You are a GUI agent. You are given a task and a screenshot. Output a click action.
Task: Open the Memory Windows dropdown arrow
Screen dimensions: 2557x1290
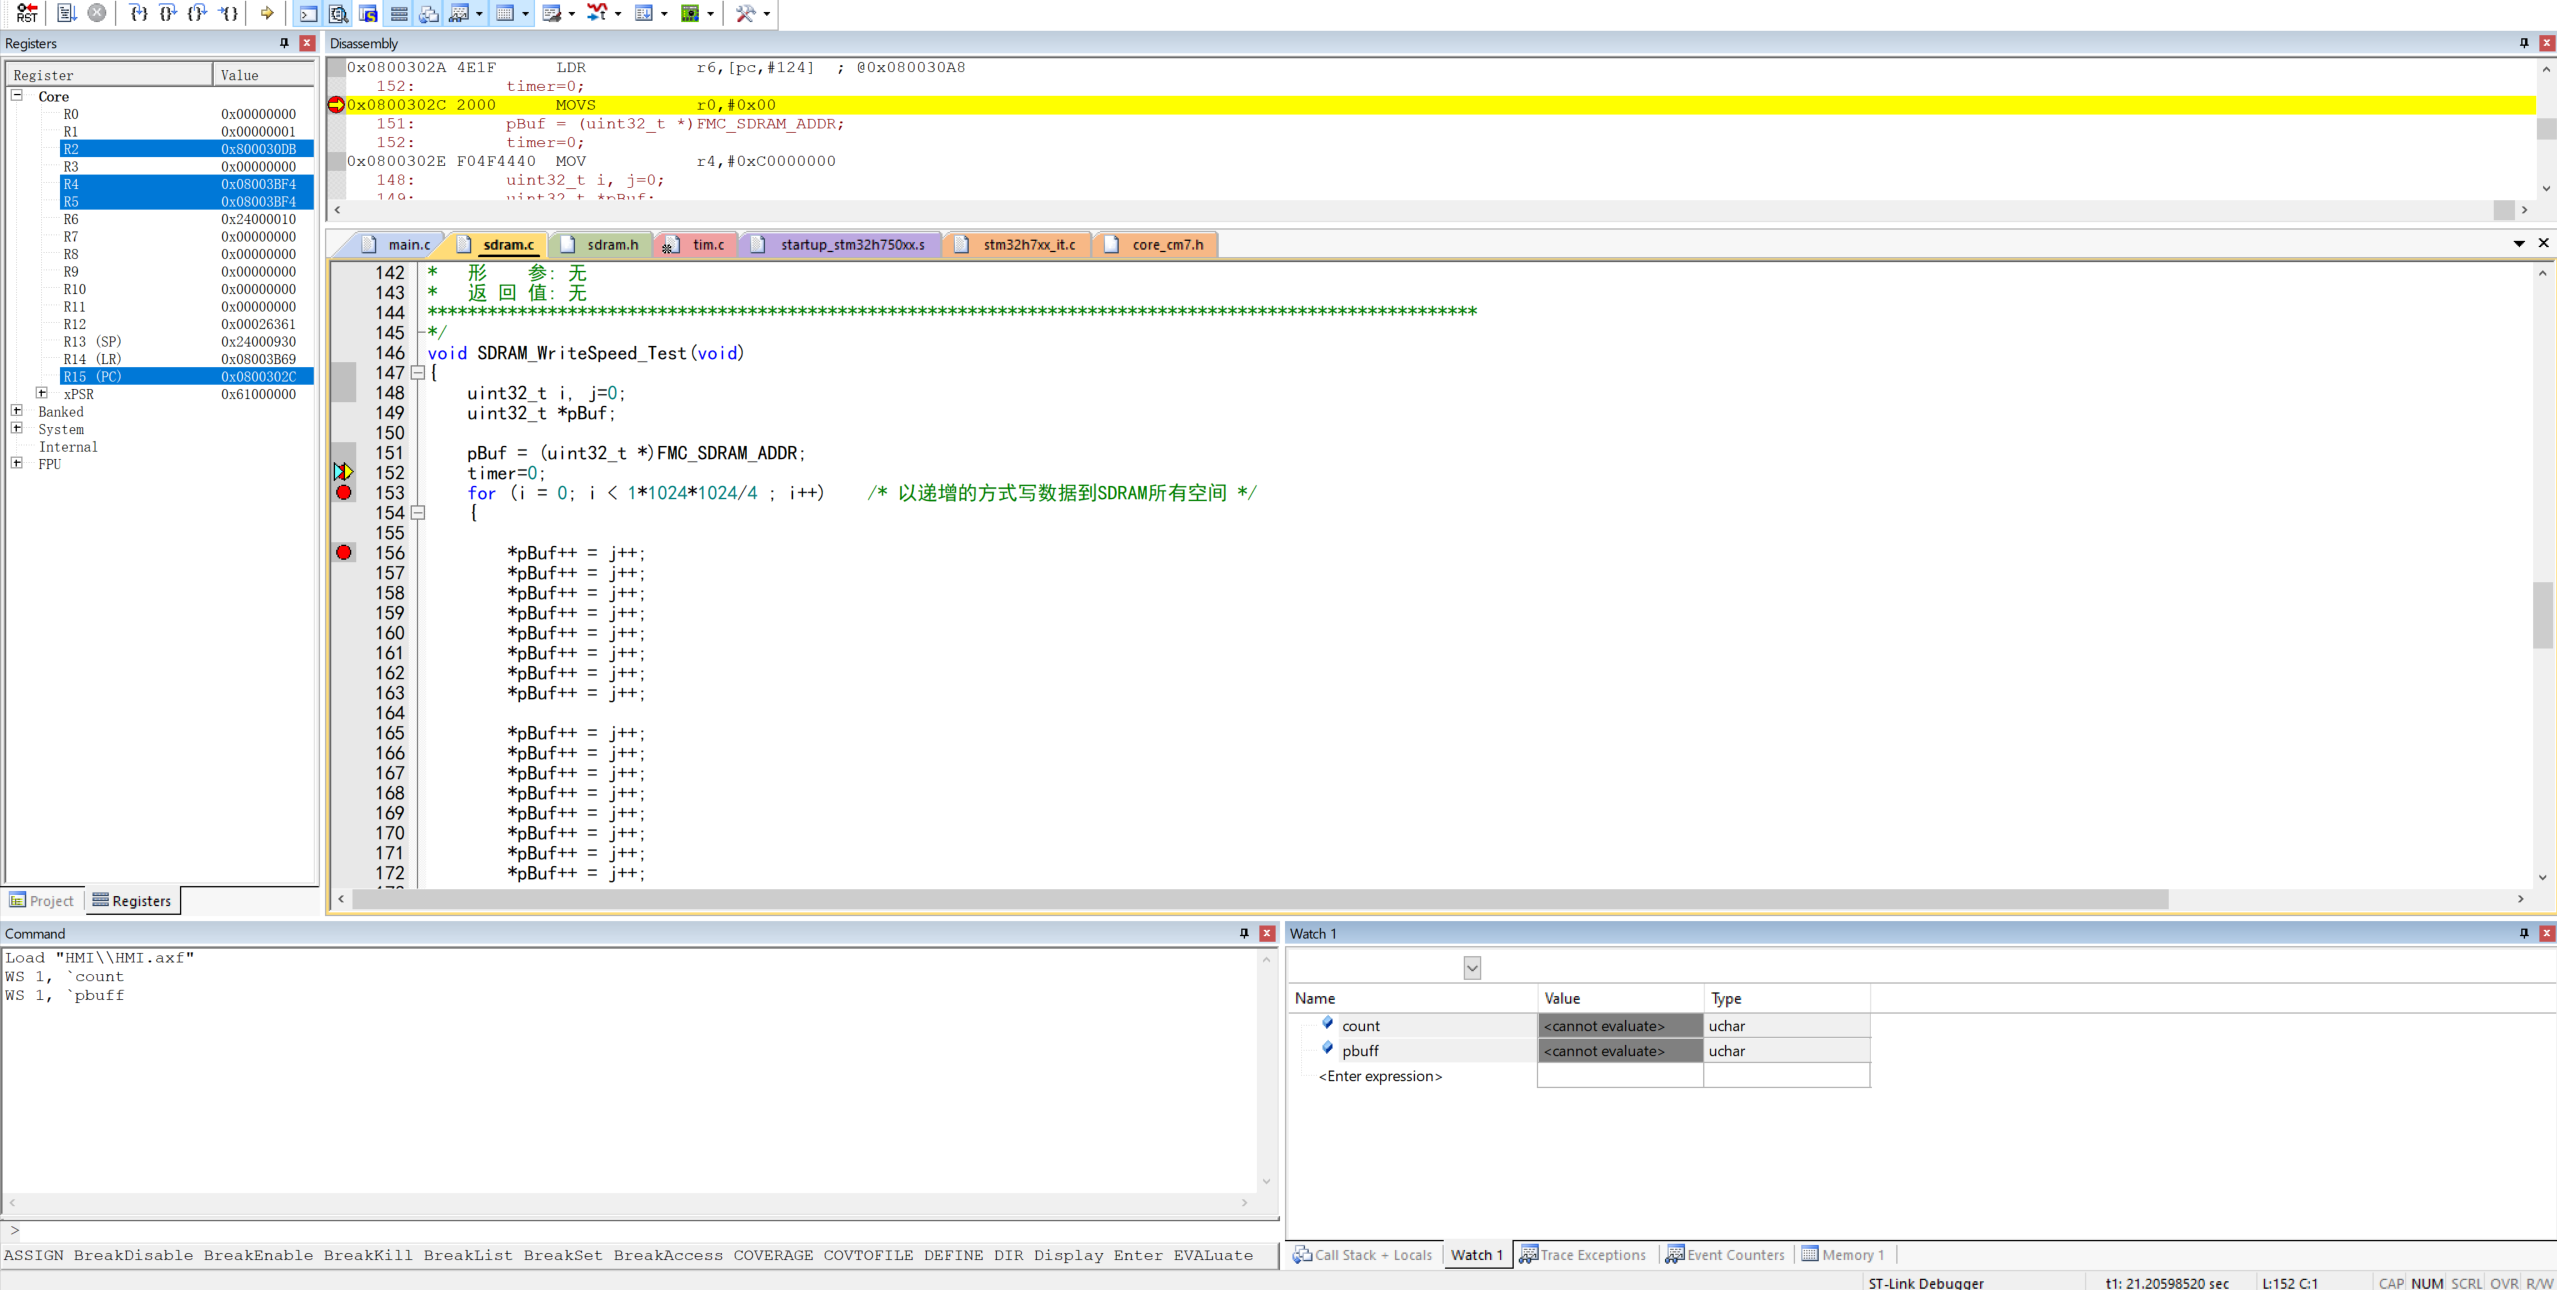(525, 13)
